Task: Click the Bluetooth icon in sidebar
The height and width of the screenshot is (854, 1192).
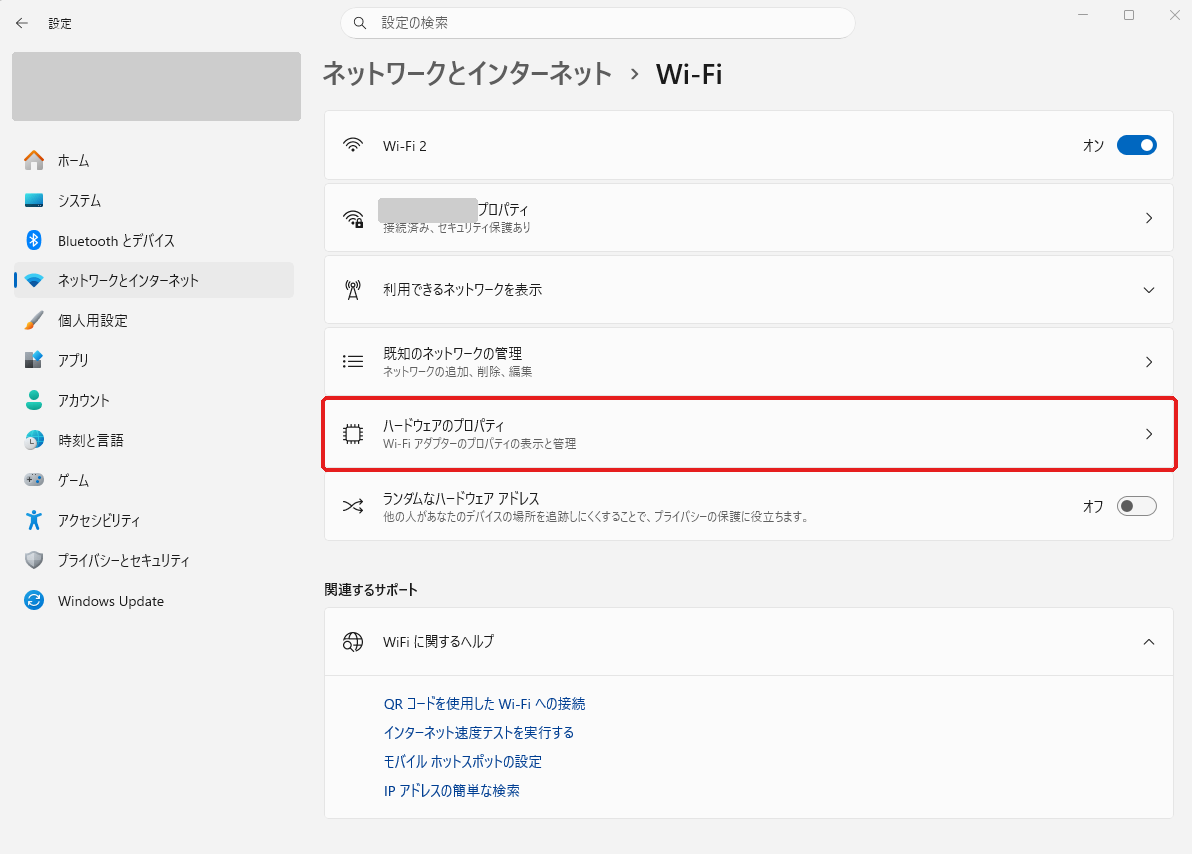Action: pyautogui.click(x=33, y=240)
